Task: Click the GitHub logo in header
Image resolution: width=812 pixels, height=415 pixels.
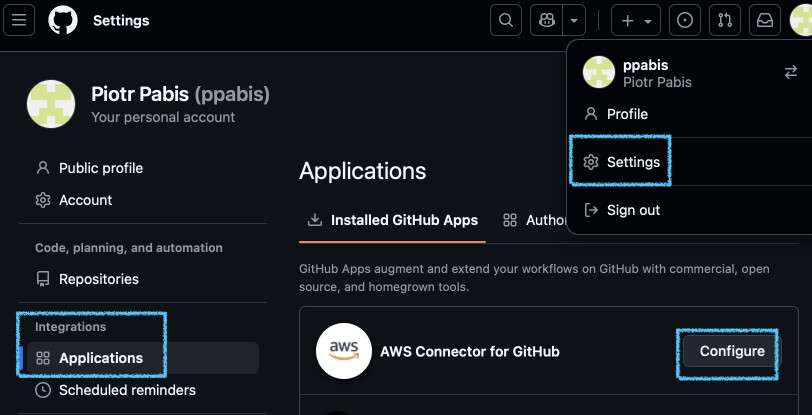Action: (62, 20)
